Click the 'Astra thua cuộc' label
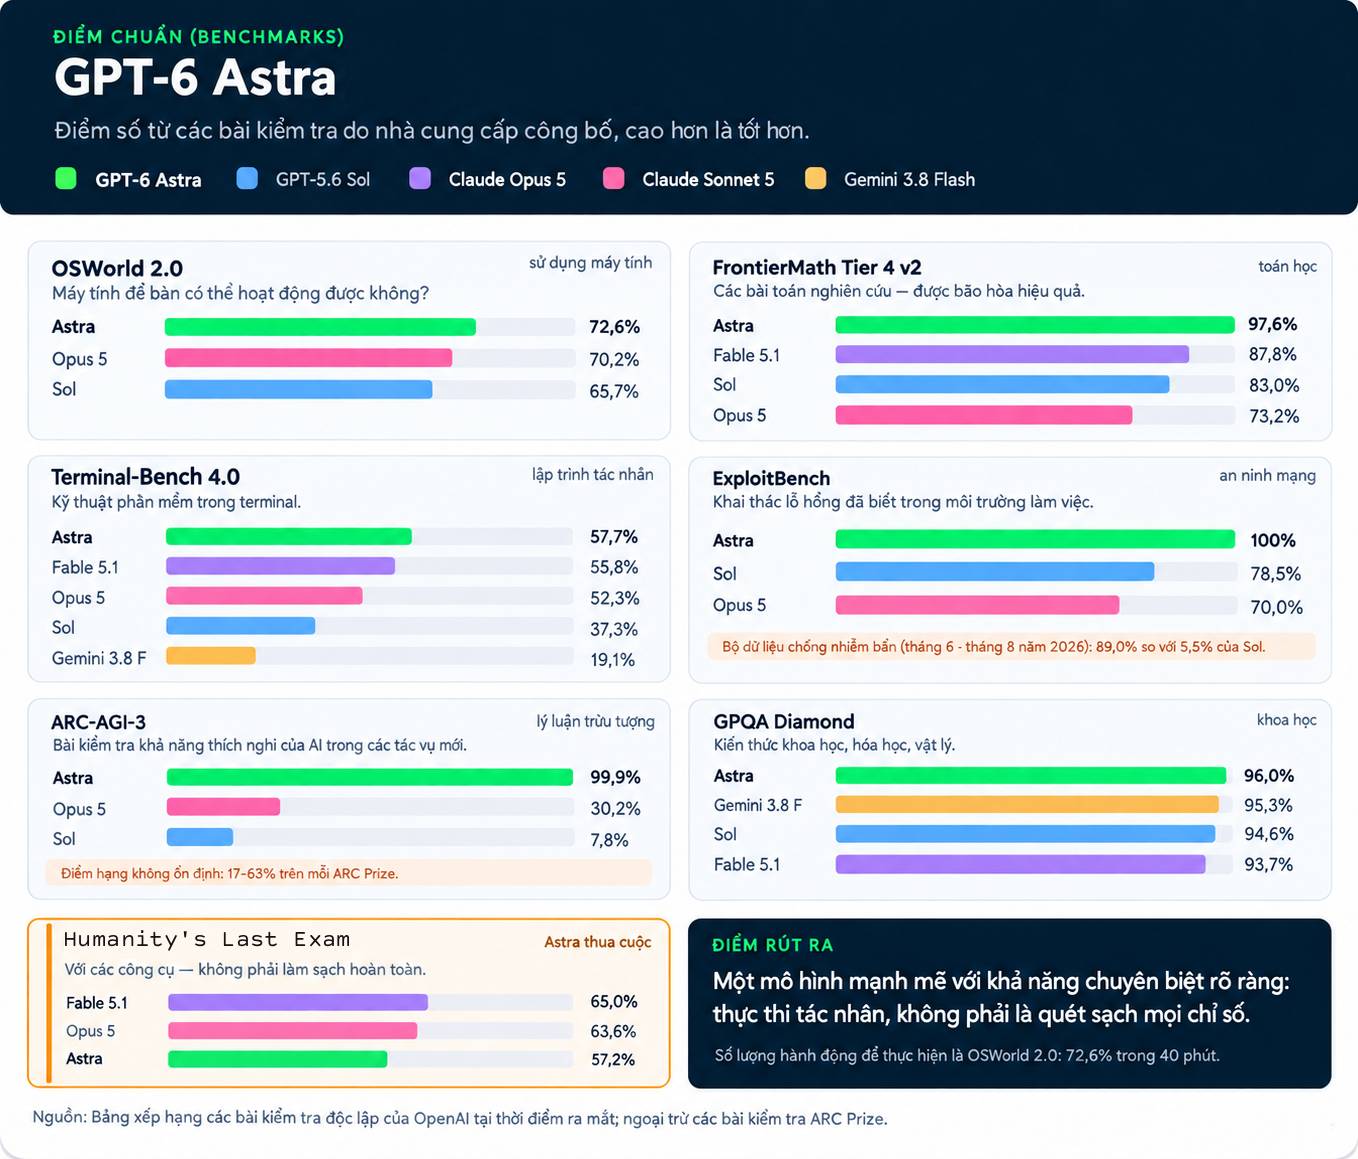The width and height of the screenshot is (1358, 1159). (597, 942)
